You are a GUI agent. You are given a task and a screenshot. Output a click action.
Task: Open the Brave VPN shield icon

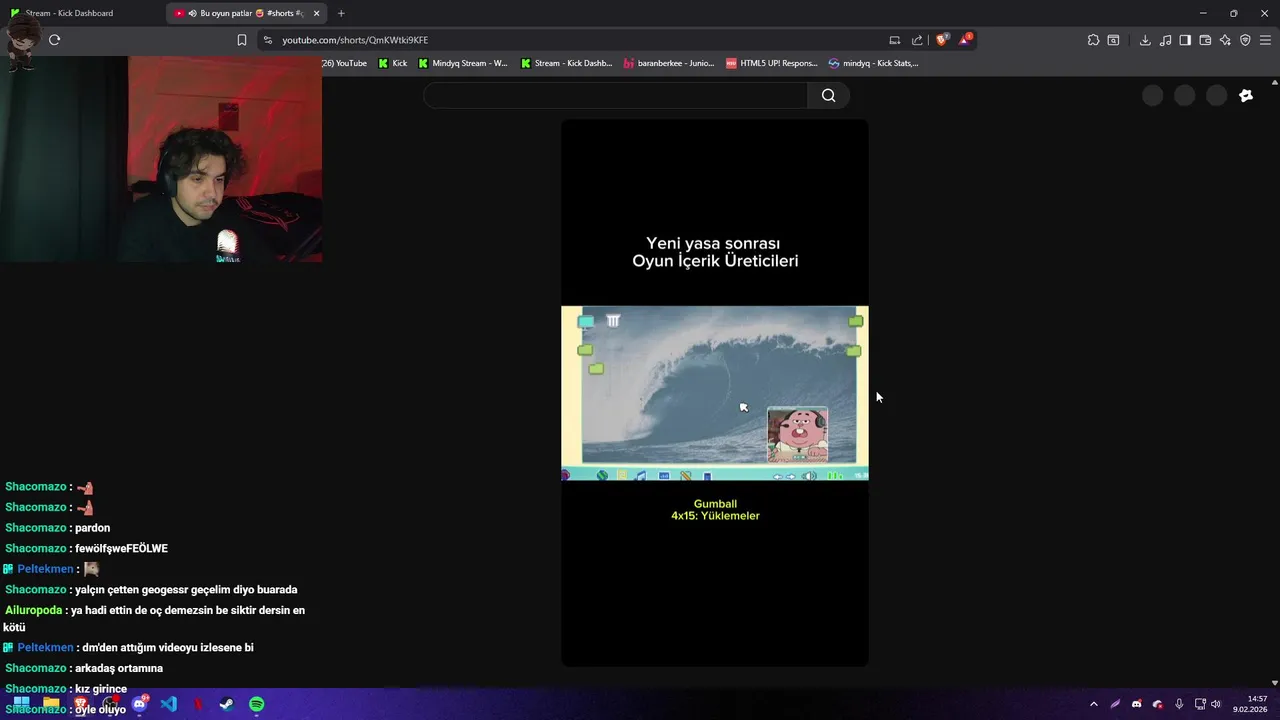point(1245,40)
